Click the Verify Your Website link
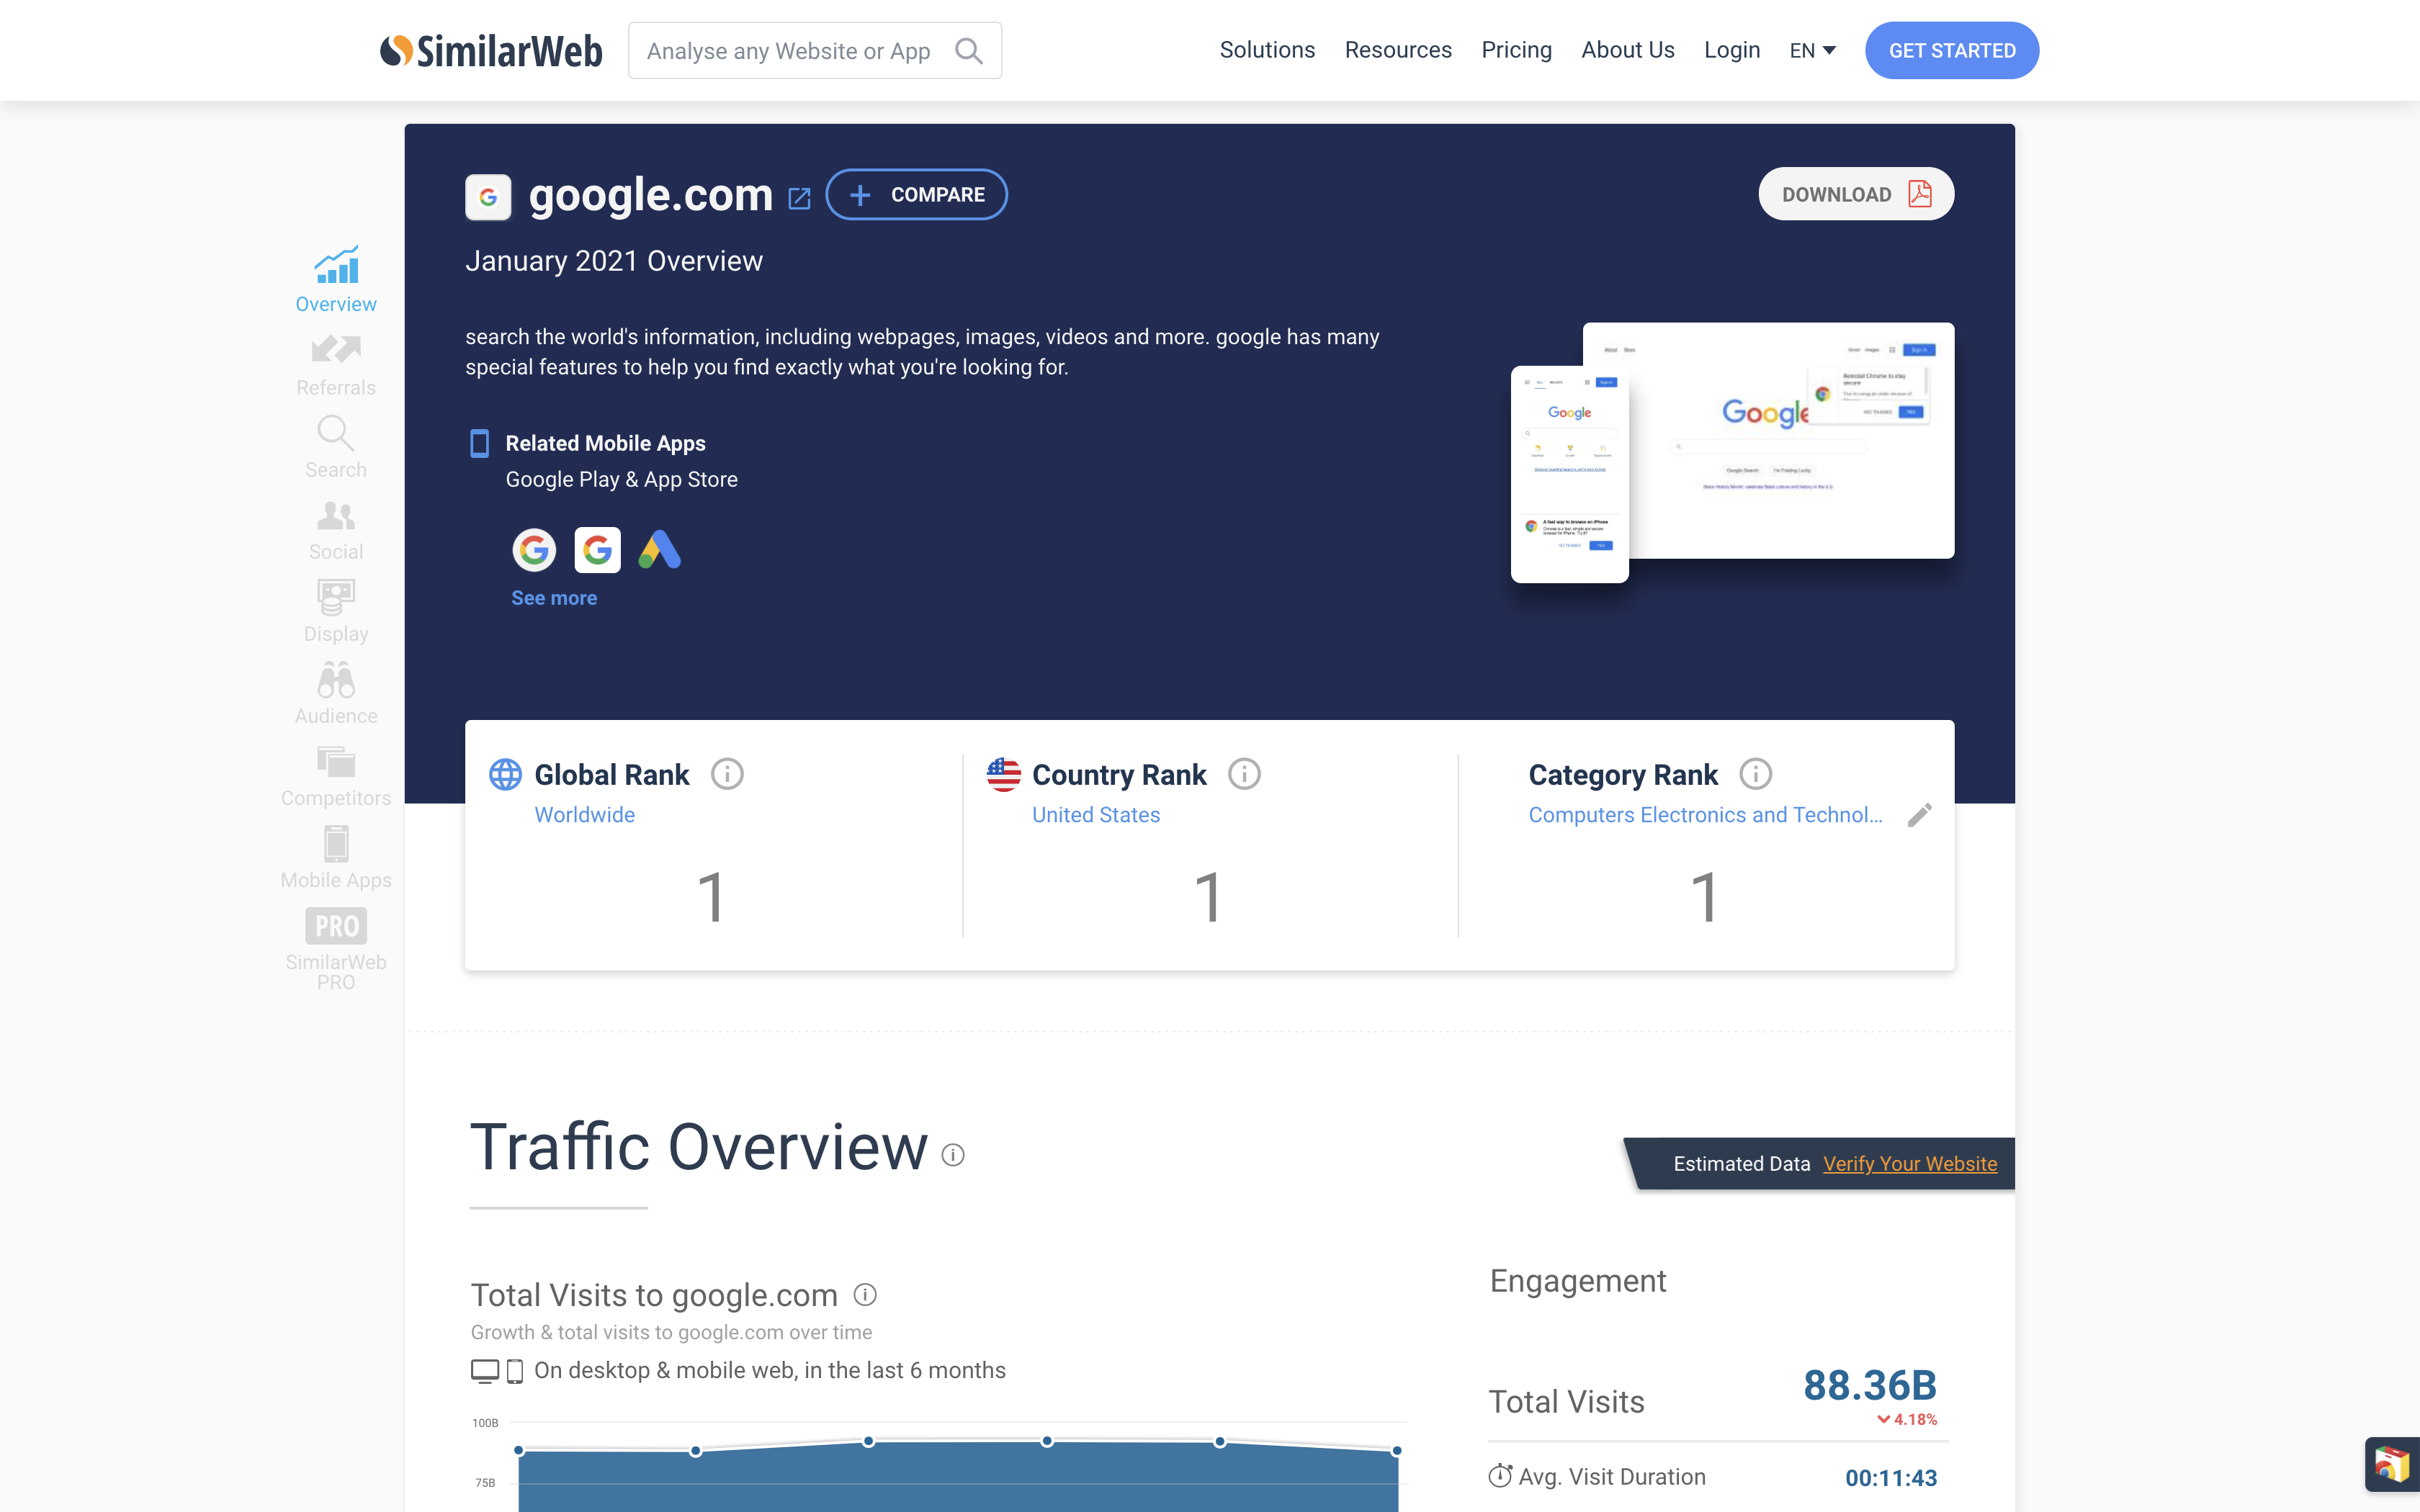 click(x=1909, y=1163)
